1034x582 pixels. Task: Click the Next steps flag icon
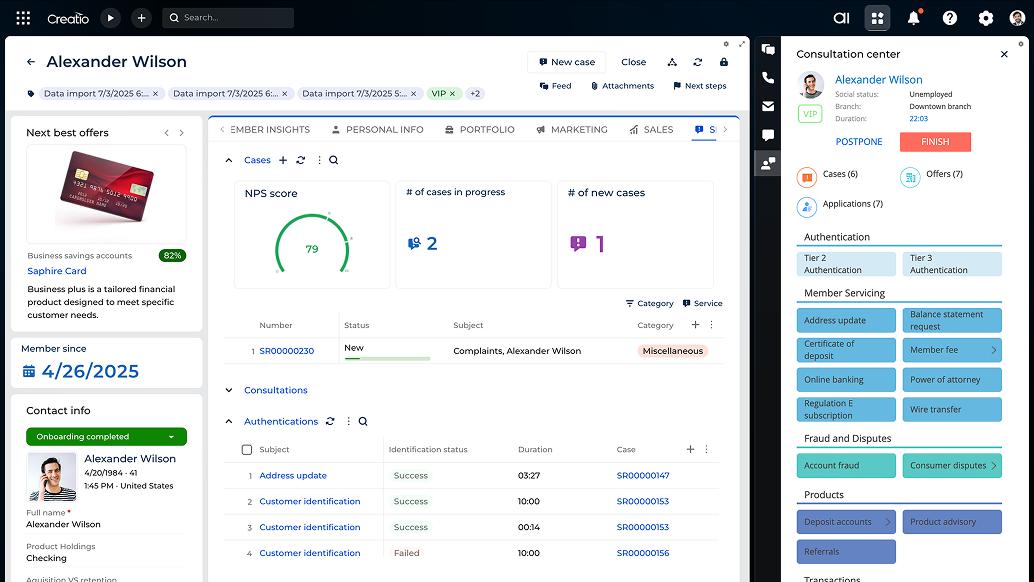click(x=676, y=85)
